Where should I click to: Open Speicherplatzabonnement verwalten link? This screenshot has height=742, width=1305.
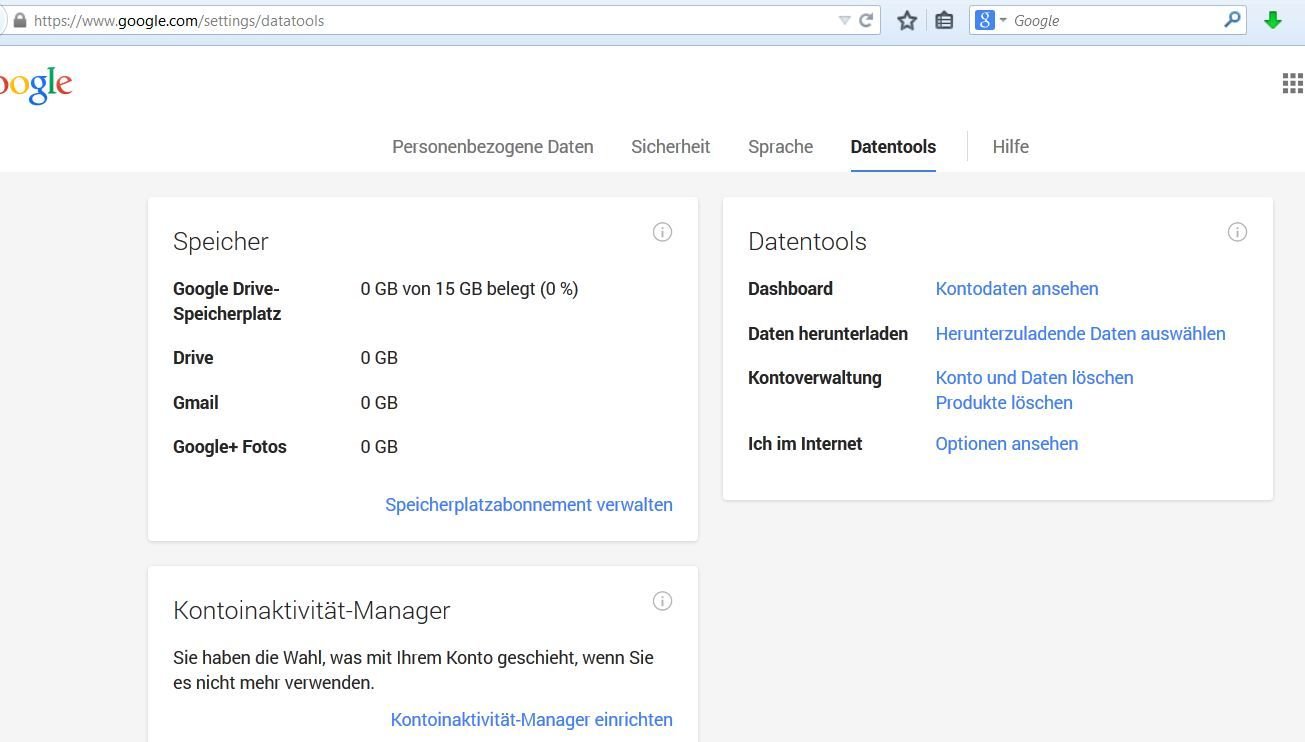(x=529, y=505)
